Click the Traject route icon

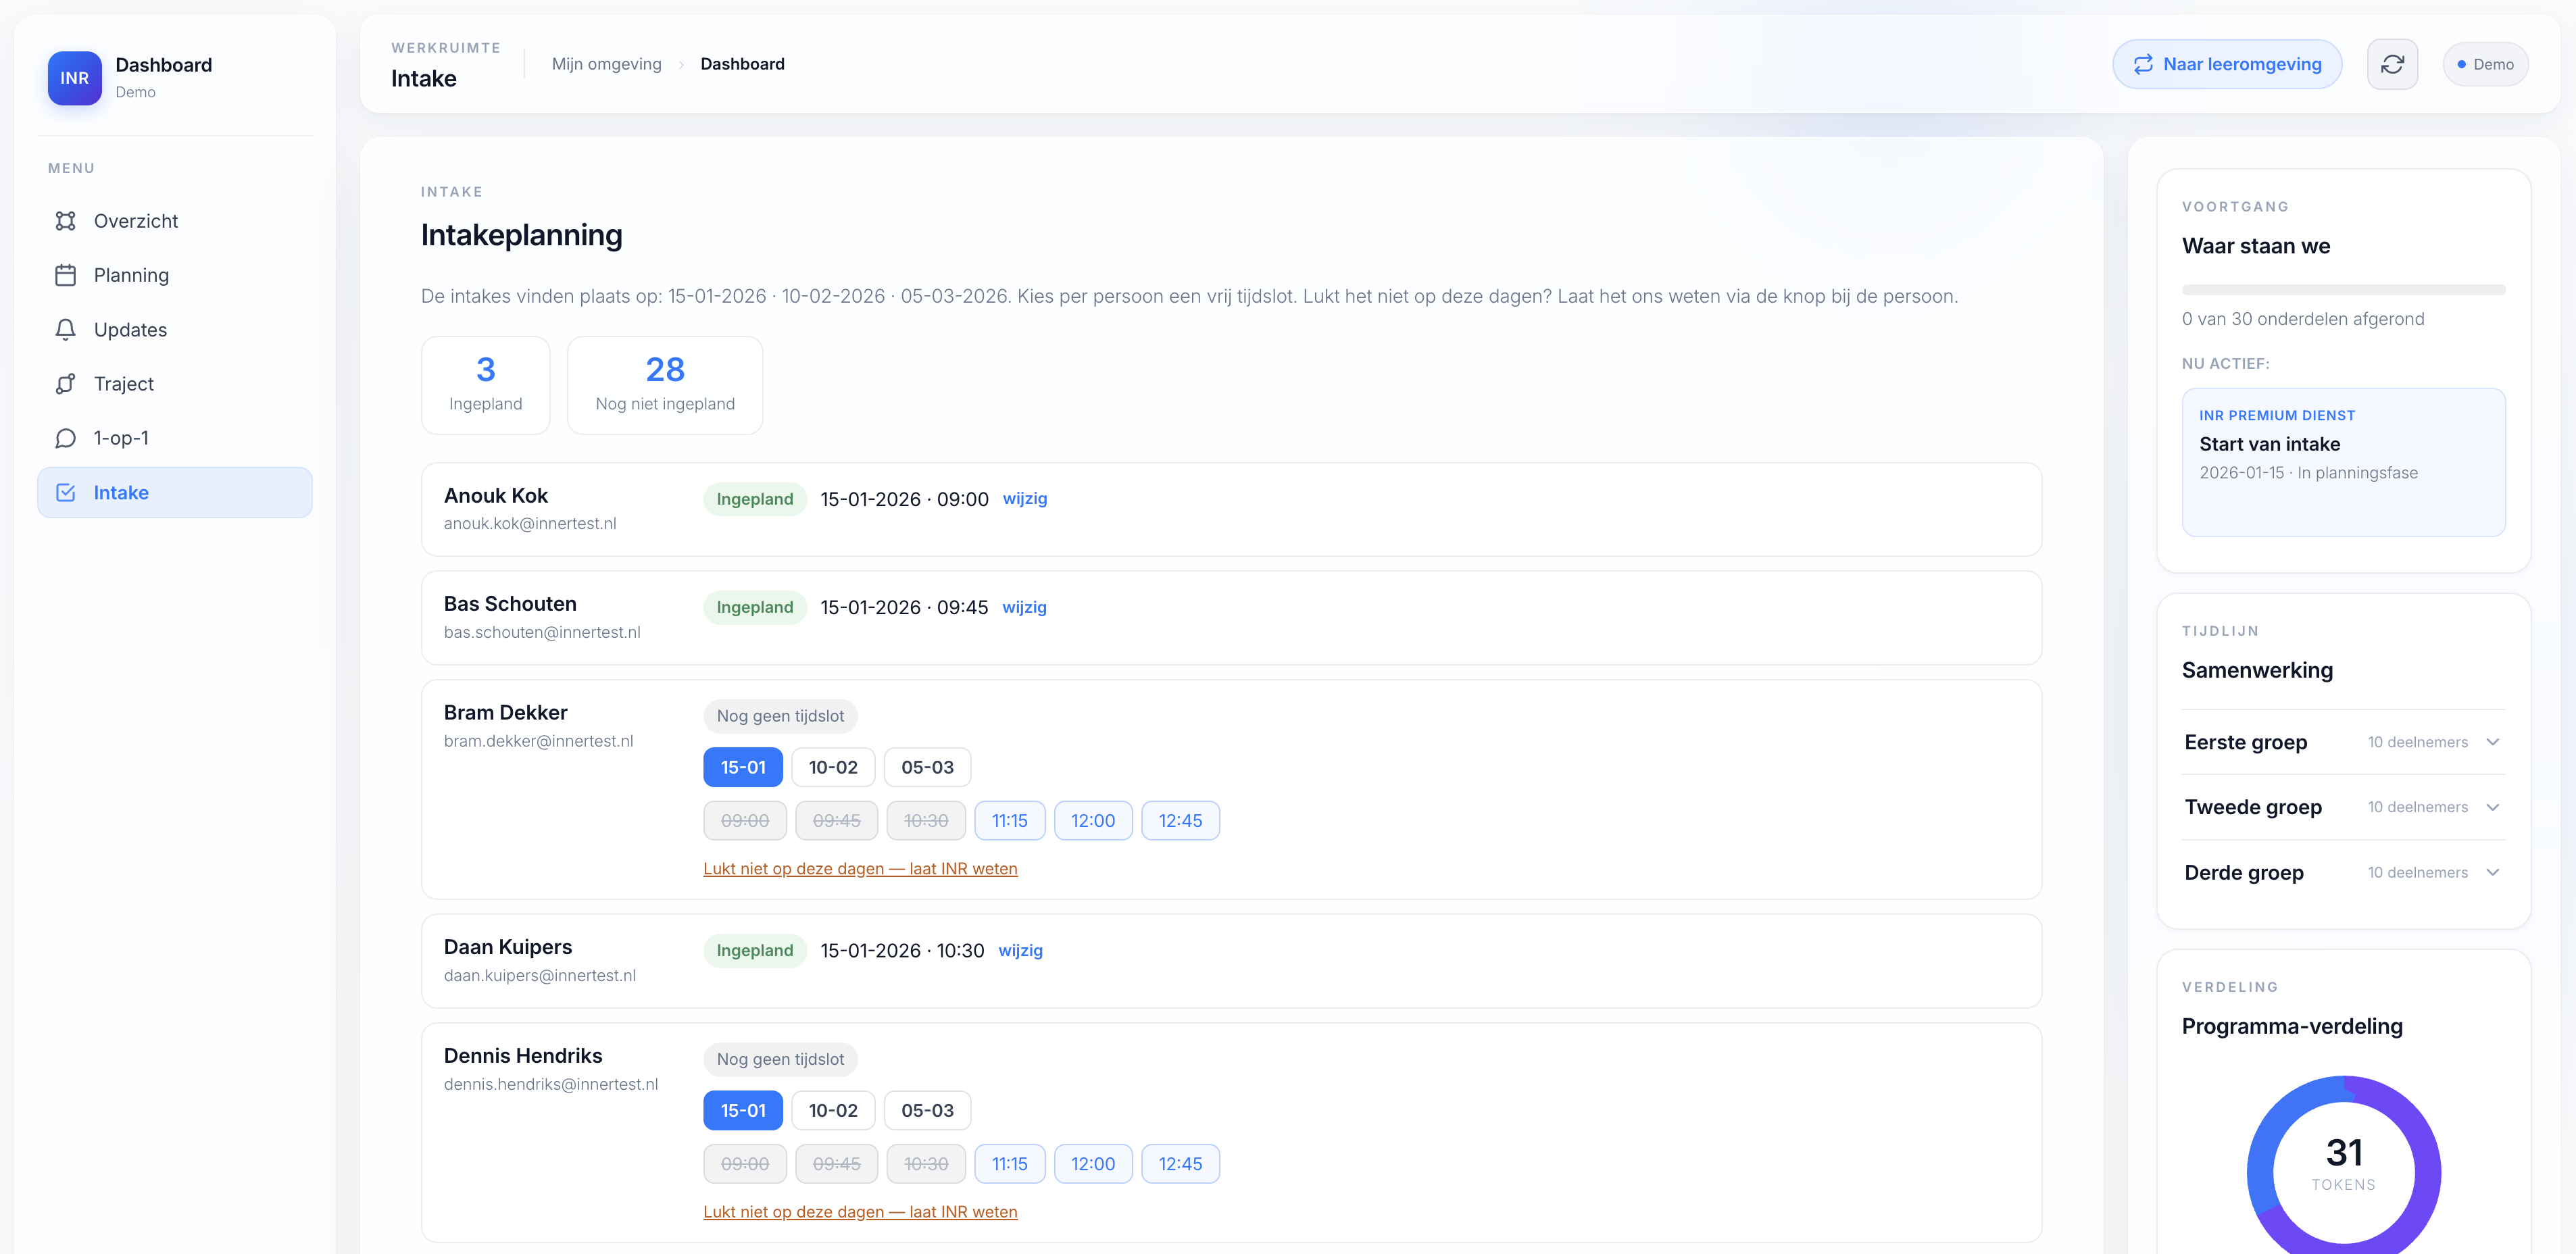pyautogui.click(x=66, y=384)
